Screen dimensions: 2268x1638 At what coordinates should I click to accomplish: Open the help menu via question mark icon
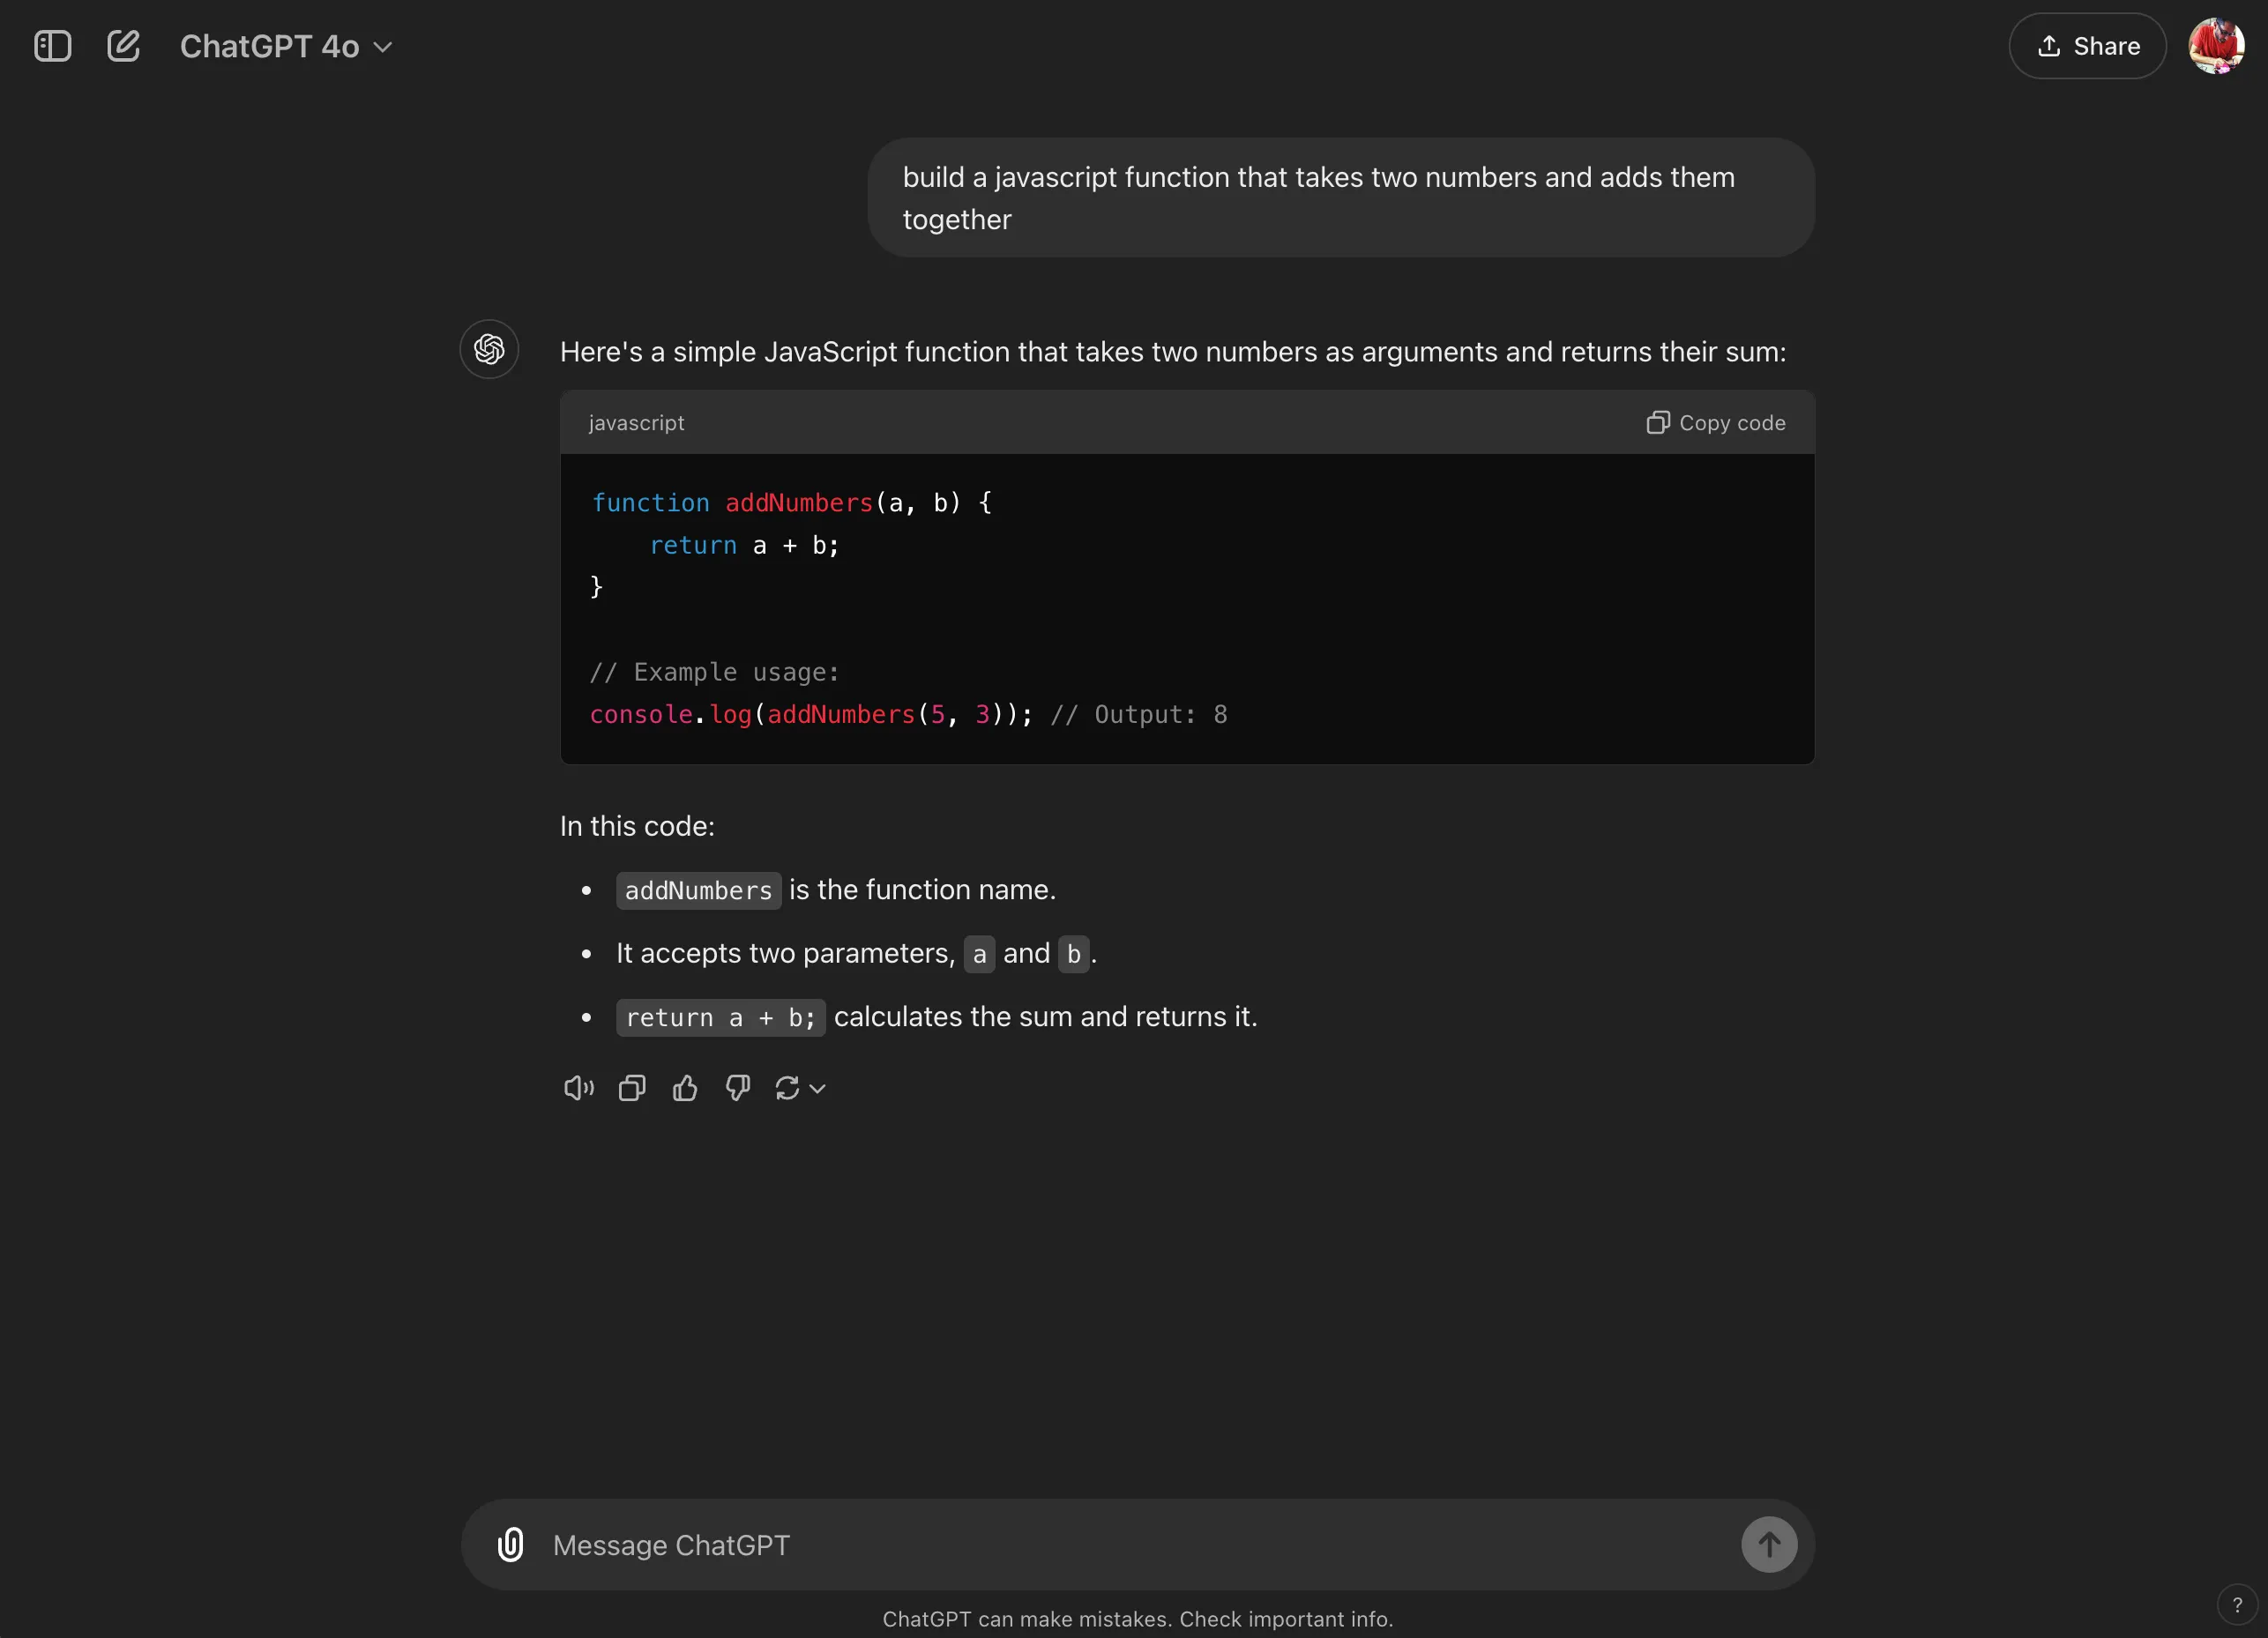point(2236,1605)
